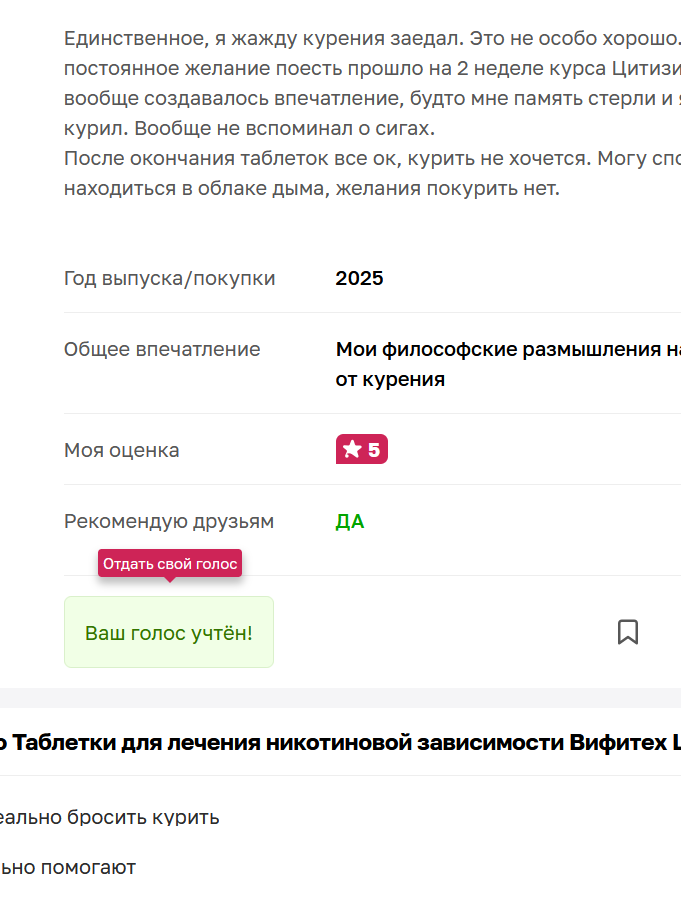Click the year value '2025'
The image size is (681, 913).
click(359, 278)
